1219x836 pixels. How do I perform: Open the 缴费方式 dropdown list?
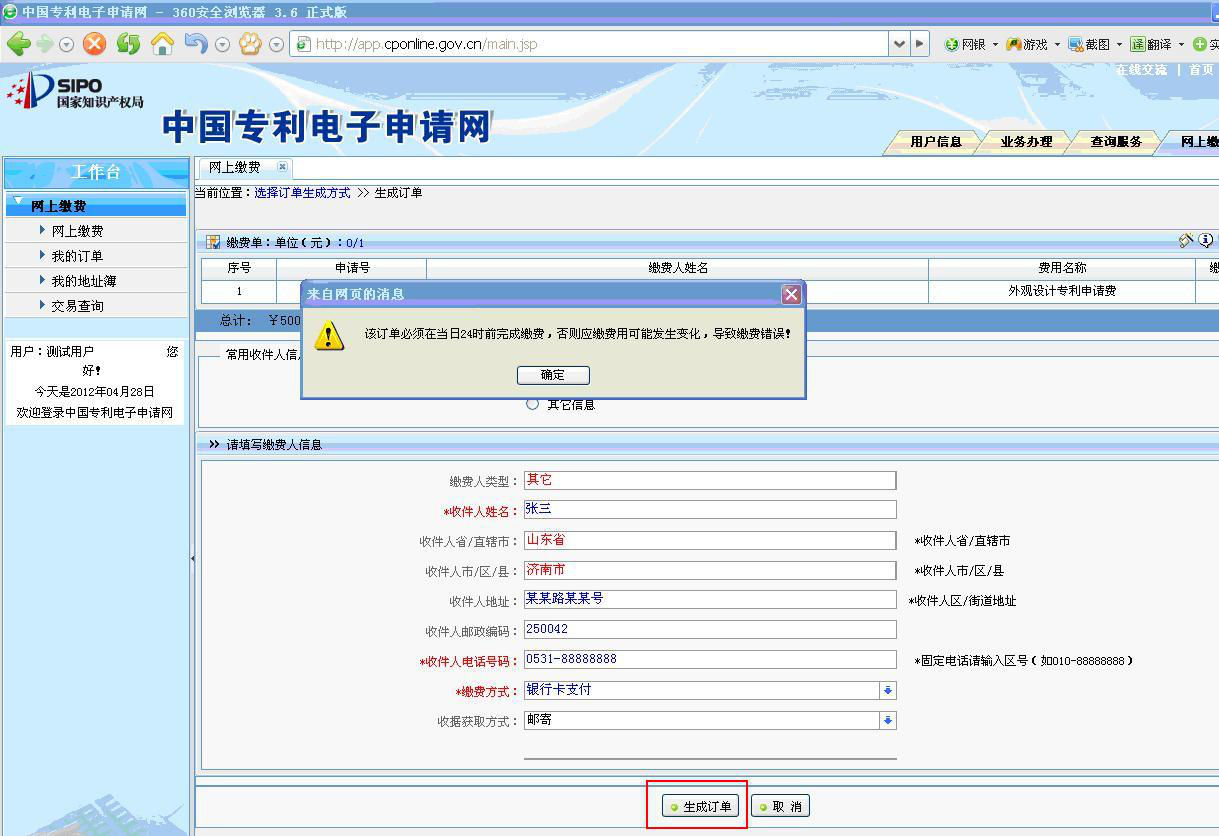coord(887,691)
